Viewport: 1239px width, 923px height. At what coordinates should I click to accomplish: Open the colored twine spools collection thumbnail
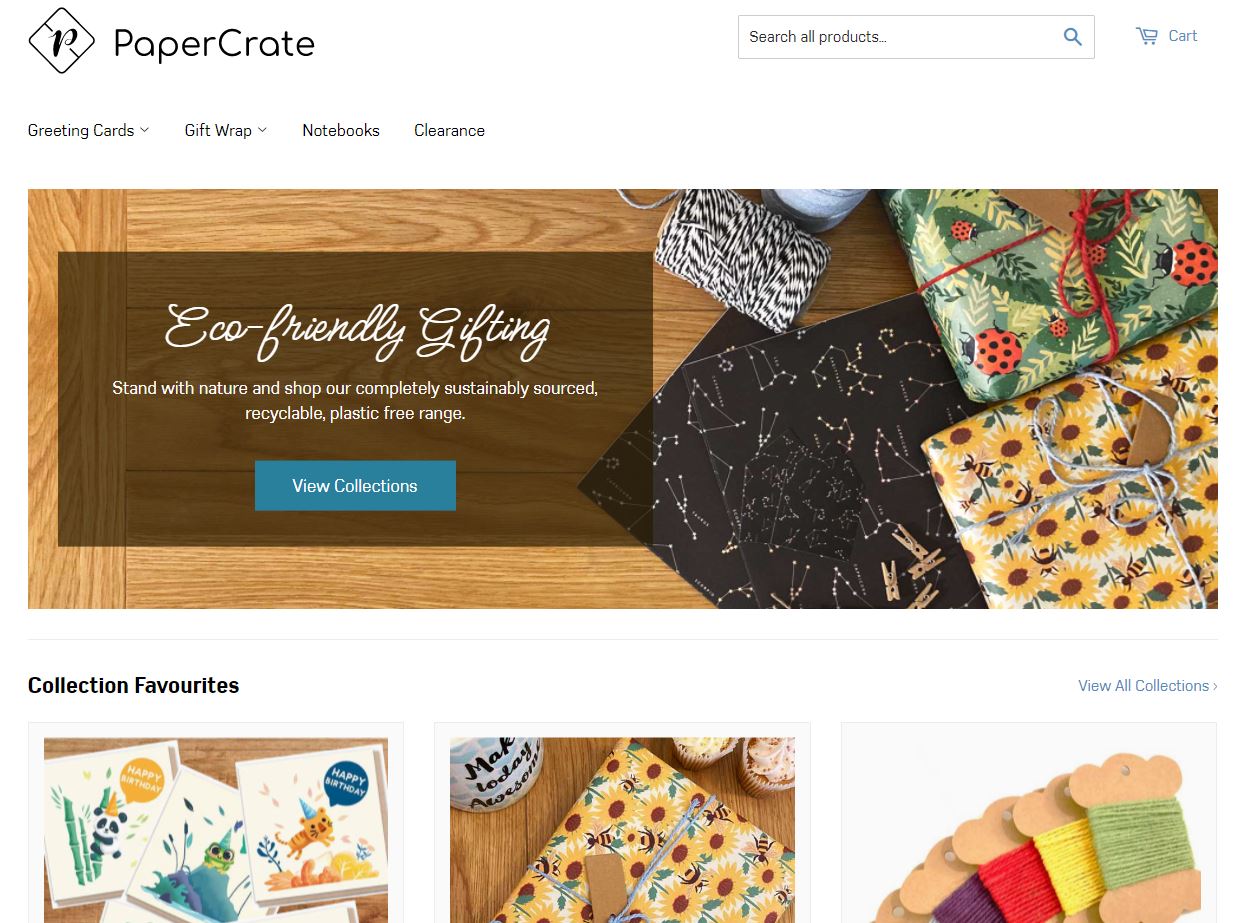(1029, 830)
